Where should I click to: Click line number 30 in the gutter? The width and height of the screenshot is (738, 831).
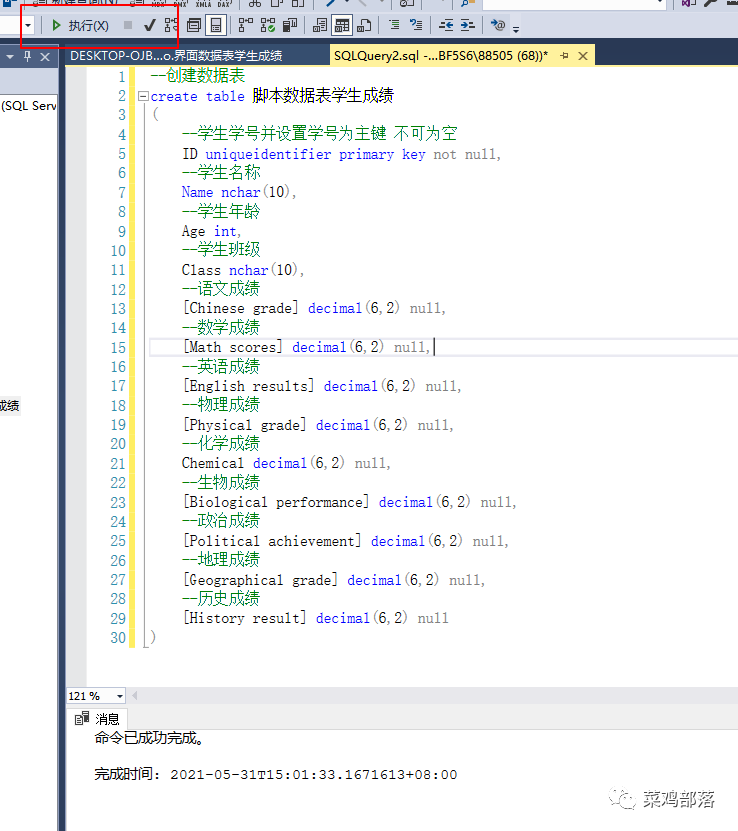pos(118,638)
